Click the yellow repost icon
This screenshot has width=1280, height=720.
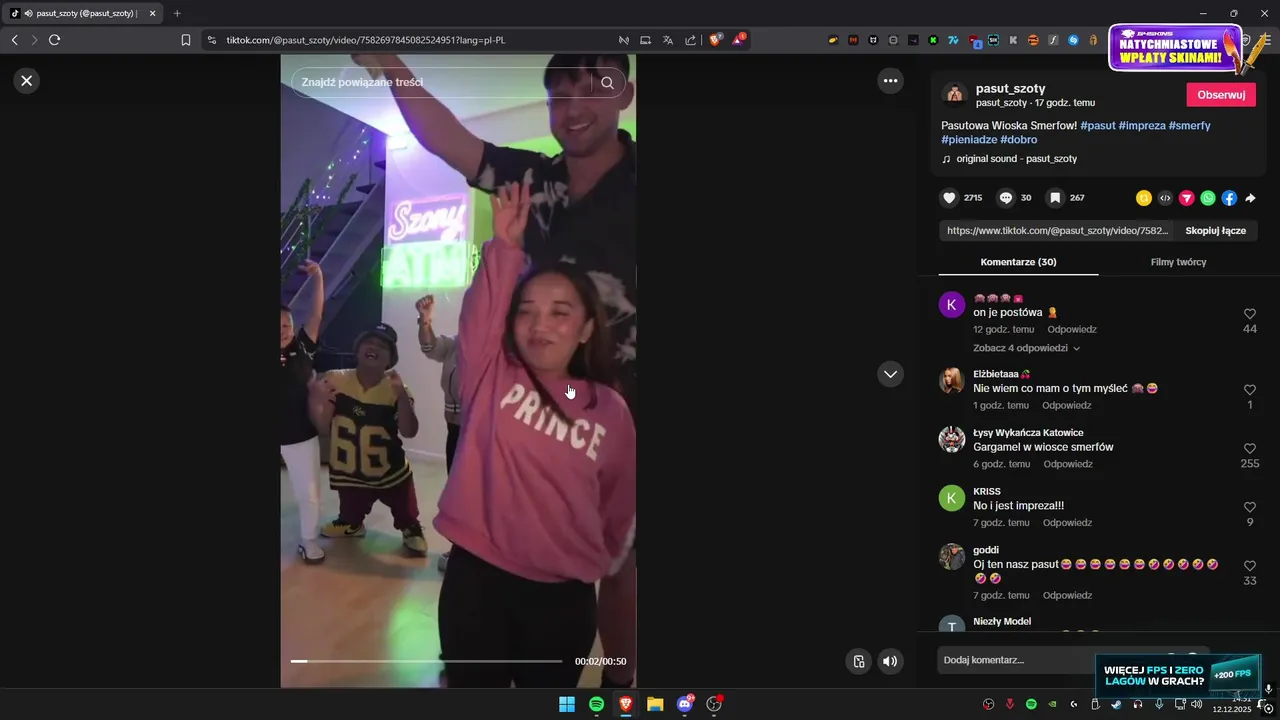pos(1144,198)
